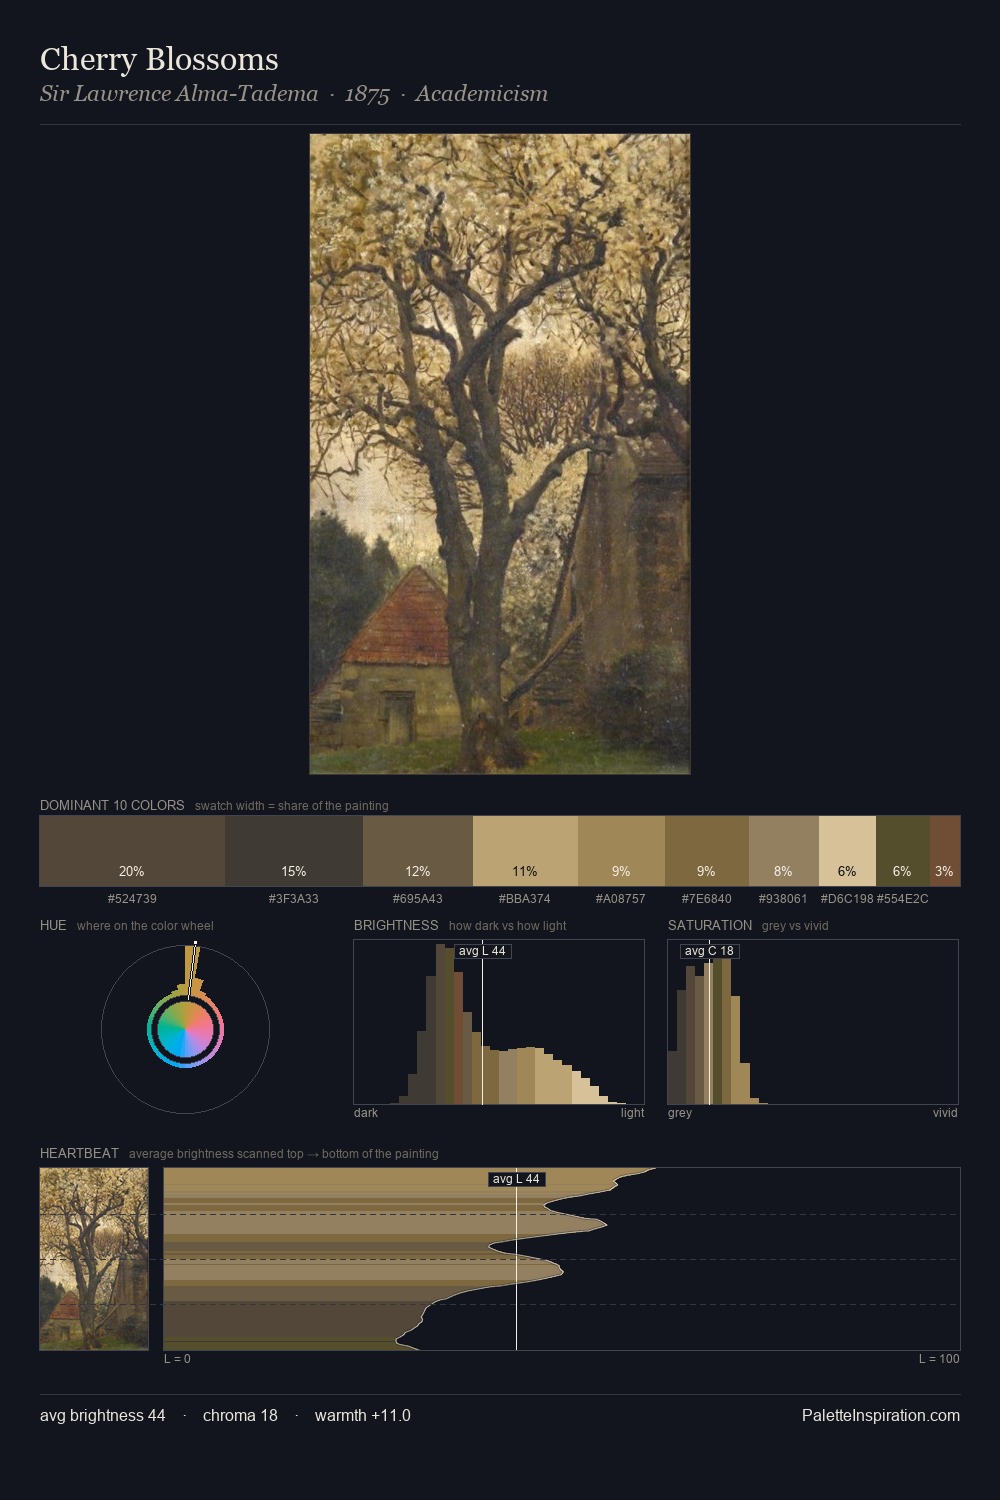Image resolution: width=1000 pixels, height=1500 pixels.
Task: Click the 'L = 0' axis label
Action: pyautogui.click(x=177, y=1359)
